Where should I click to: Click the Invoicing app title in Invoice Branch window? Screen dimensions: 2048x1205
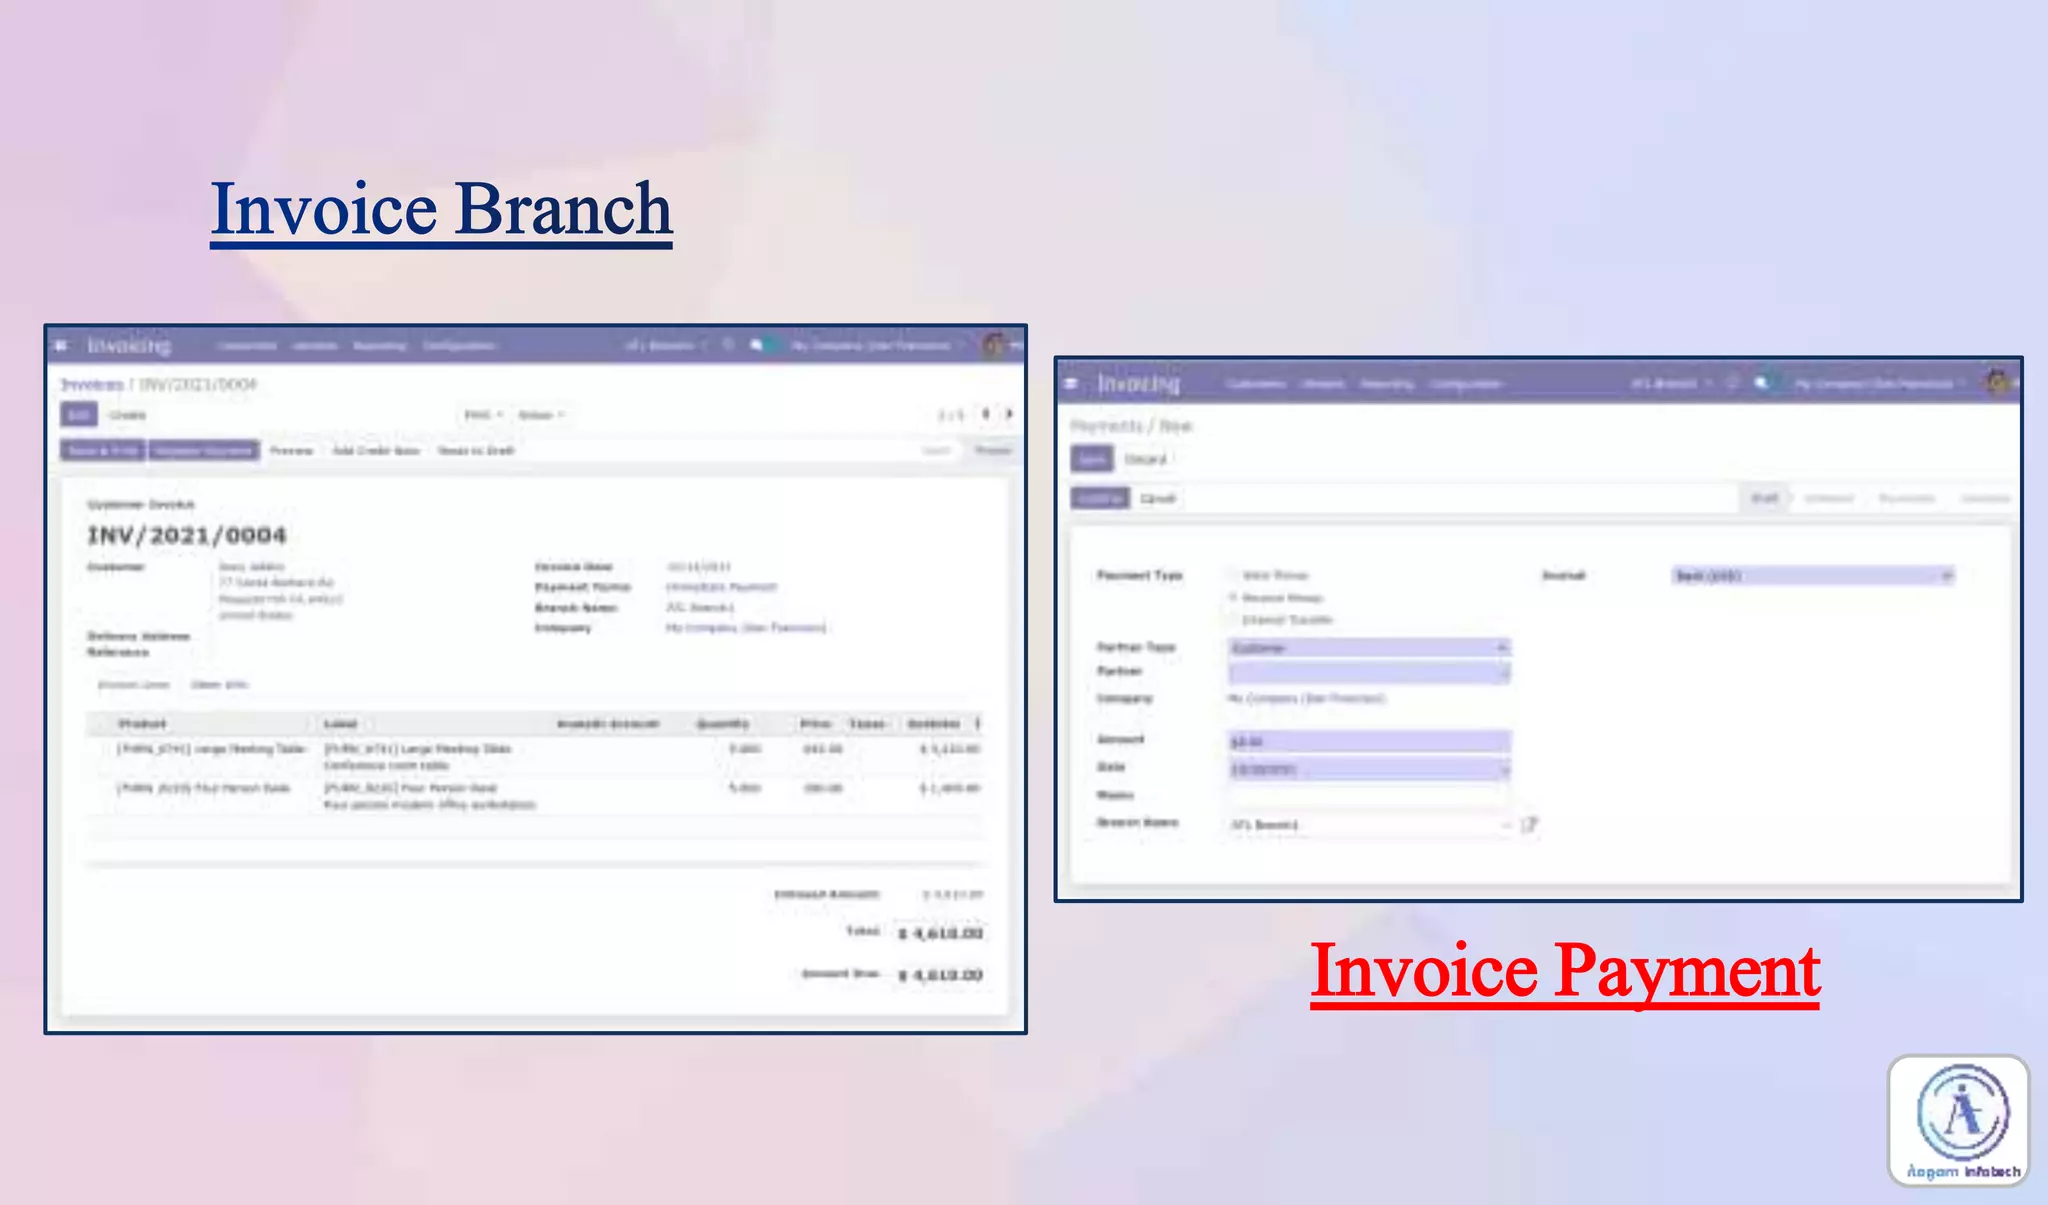[129, 346]
